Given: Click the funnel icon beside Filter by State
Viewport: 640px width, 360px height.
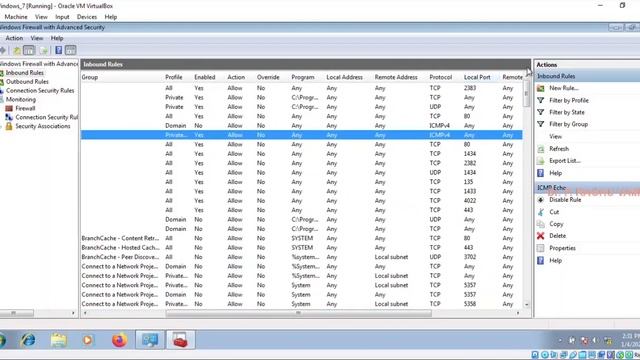Looking at the screenshot, I should (541, 112).
